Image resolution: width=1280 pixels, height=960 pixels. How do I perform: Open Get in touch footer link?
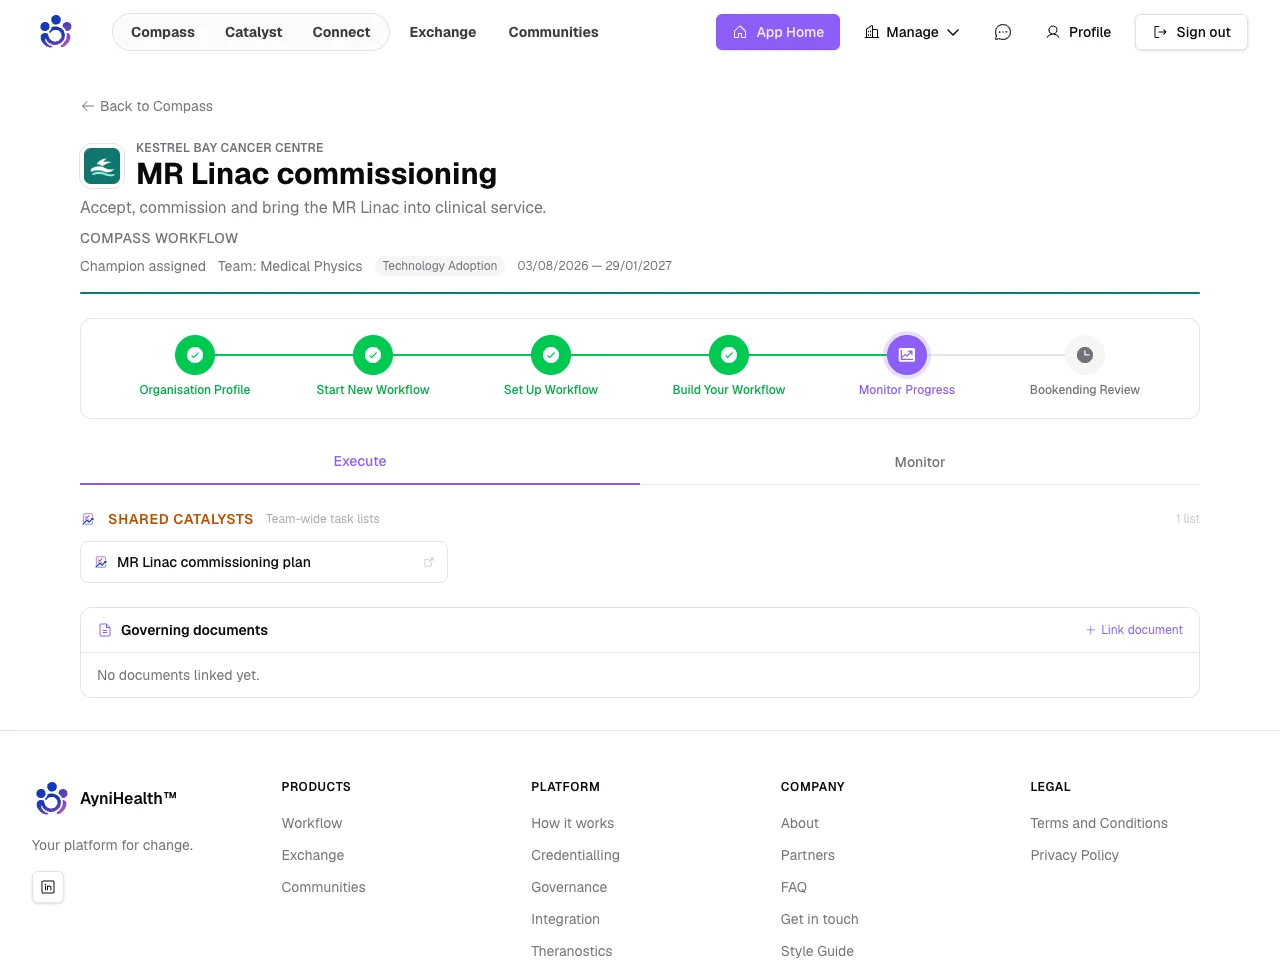(820, 919)
